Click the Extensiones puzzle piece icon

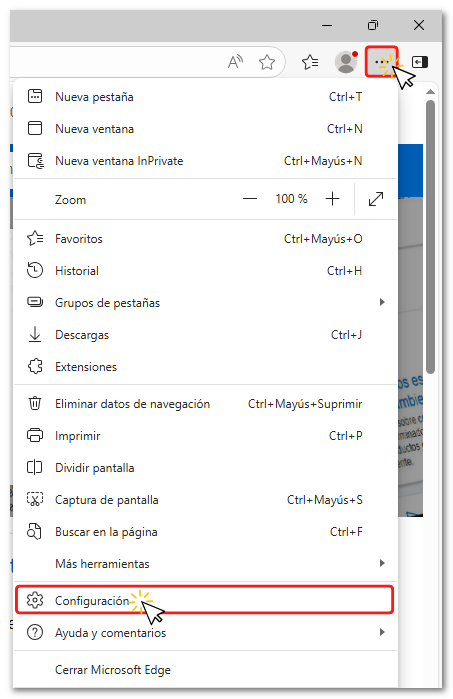(35, 366)
